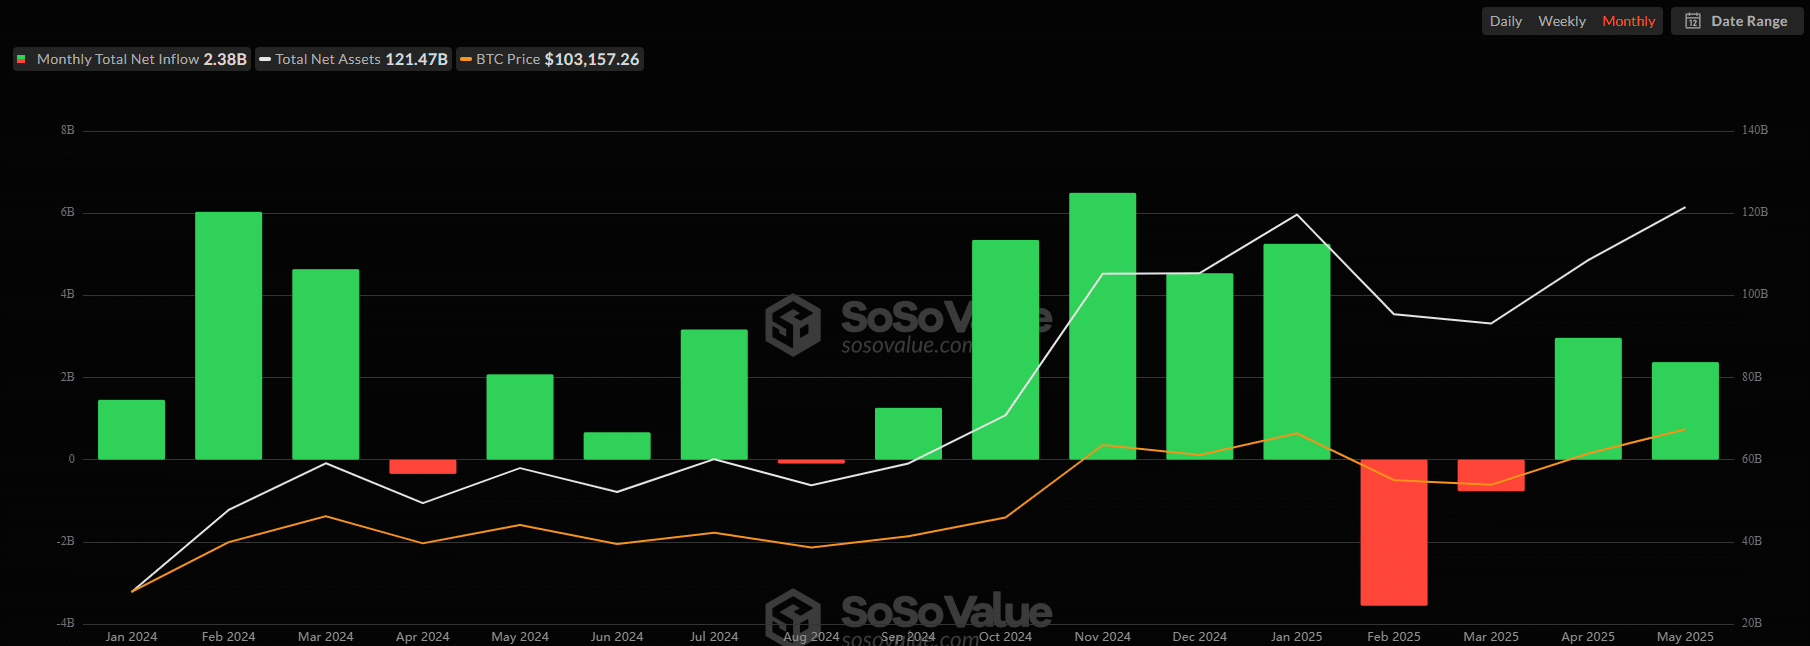Select the Jan 2024 green bar

131,430
